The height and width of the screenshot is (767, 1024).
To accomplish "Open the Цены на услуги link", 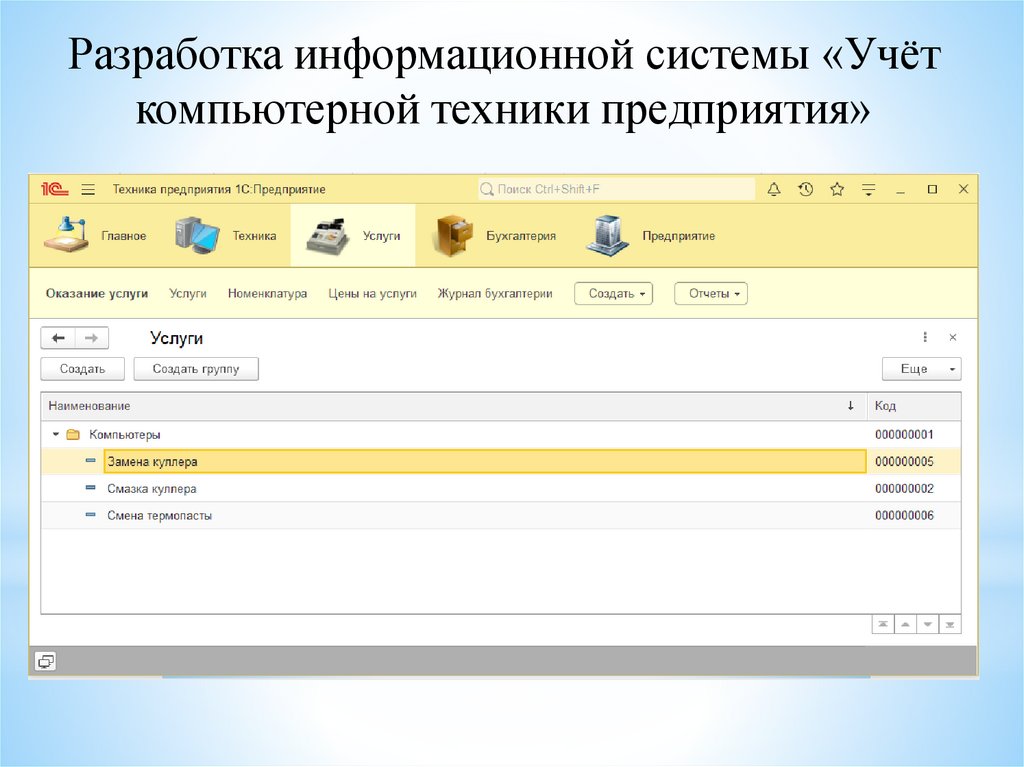I will [x=372, y=294].
